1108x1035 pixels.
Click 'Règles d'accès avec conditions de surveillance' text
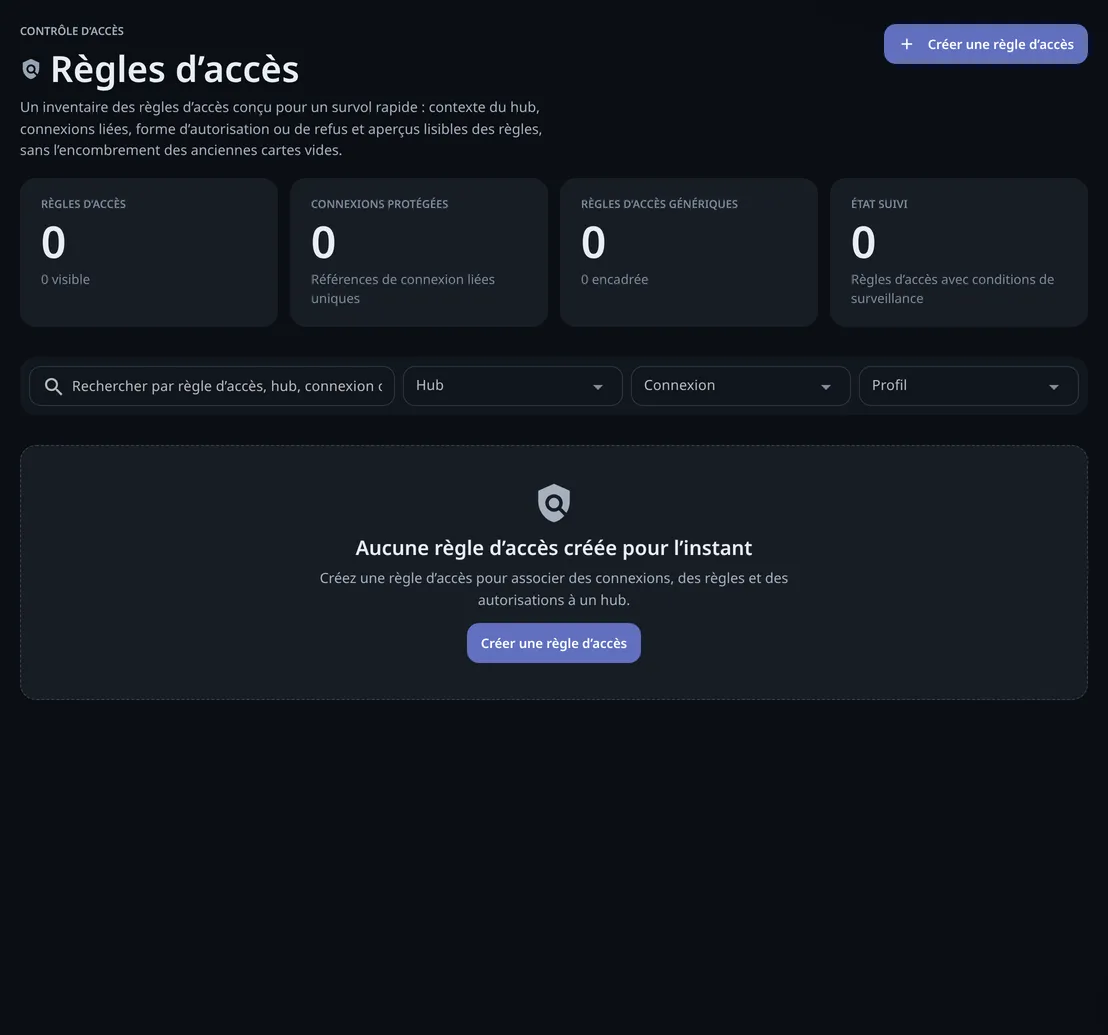tap(953, 289)
